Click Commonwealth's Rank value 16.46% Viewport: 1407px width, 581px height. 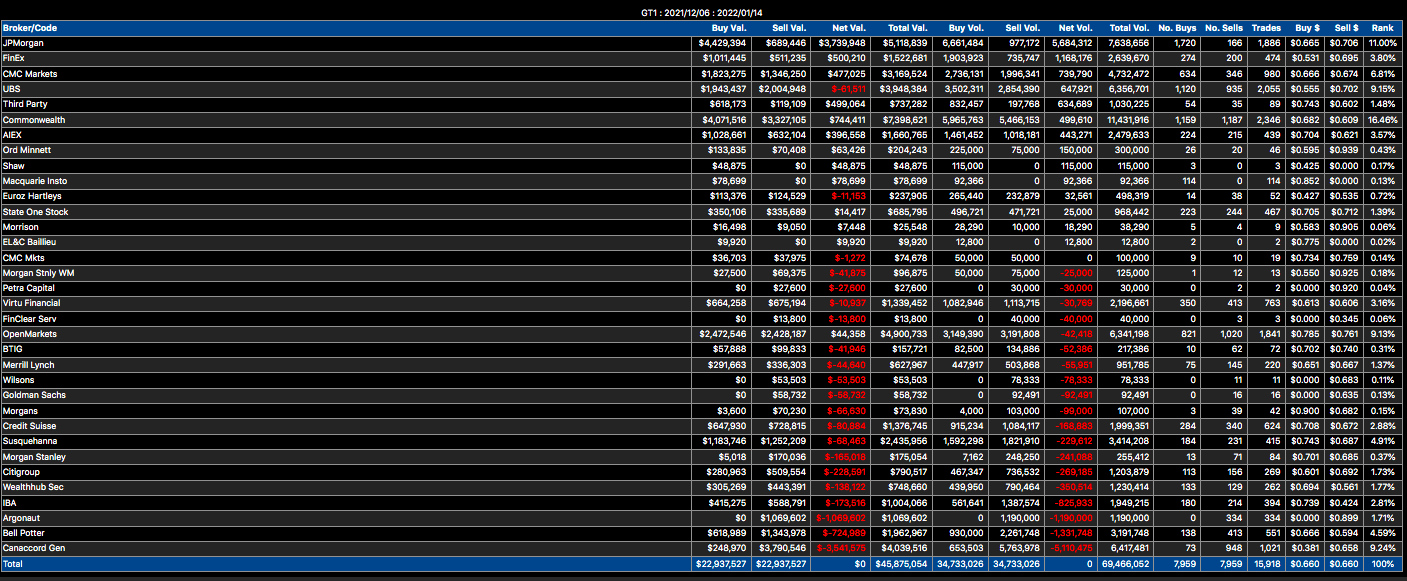point(1382,120)
